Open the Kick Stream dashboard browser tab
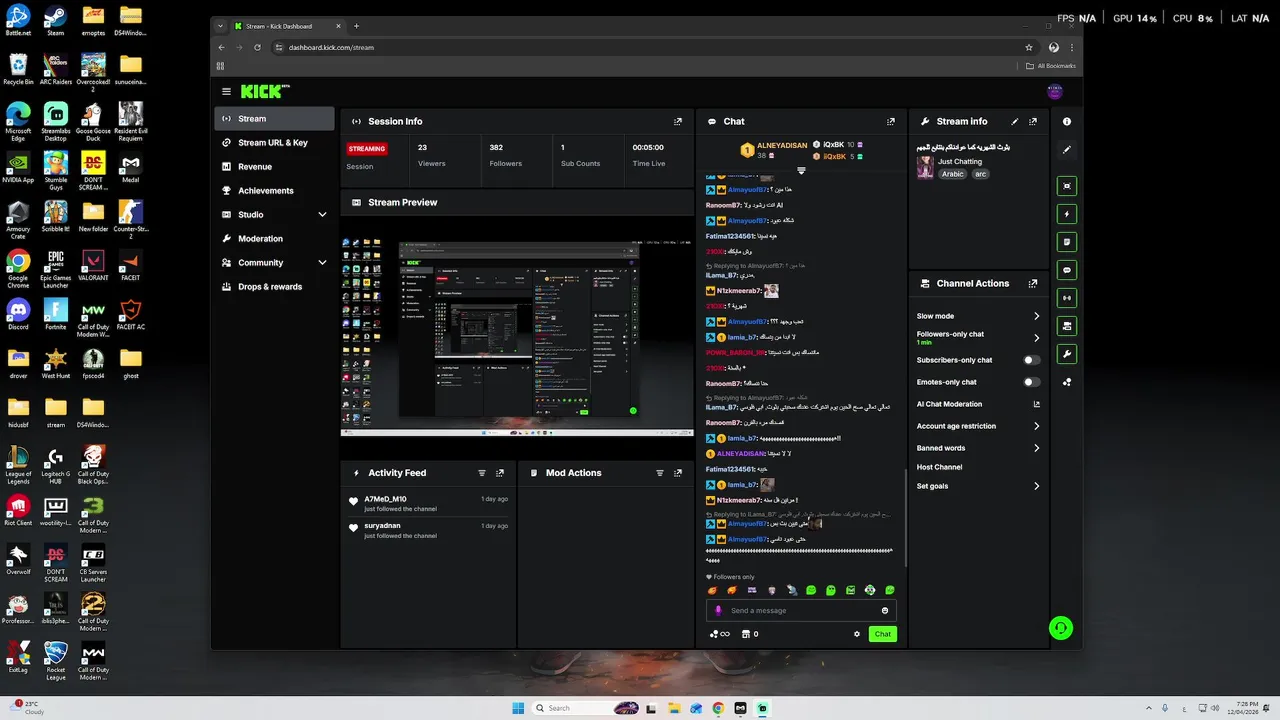The image size is (1280, 720). tap(288, 26)
